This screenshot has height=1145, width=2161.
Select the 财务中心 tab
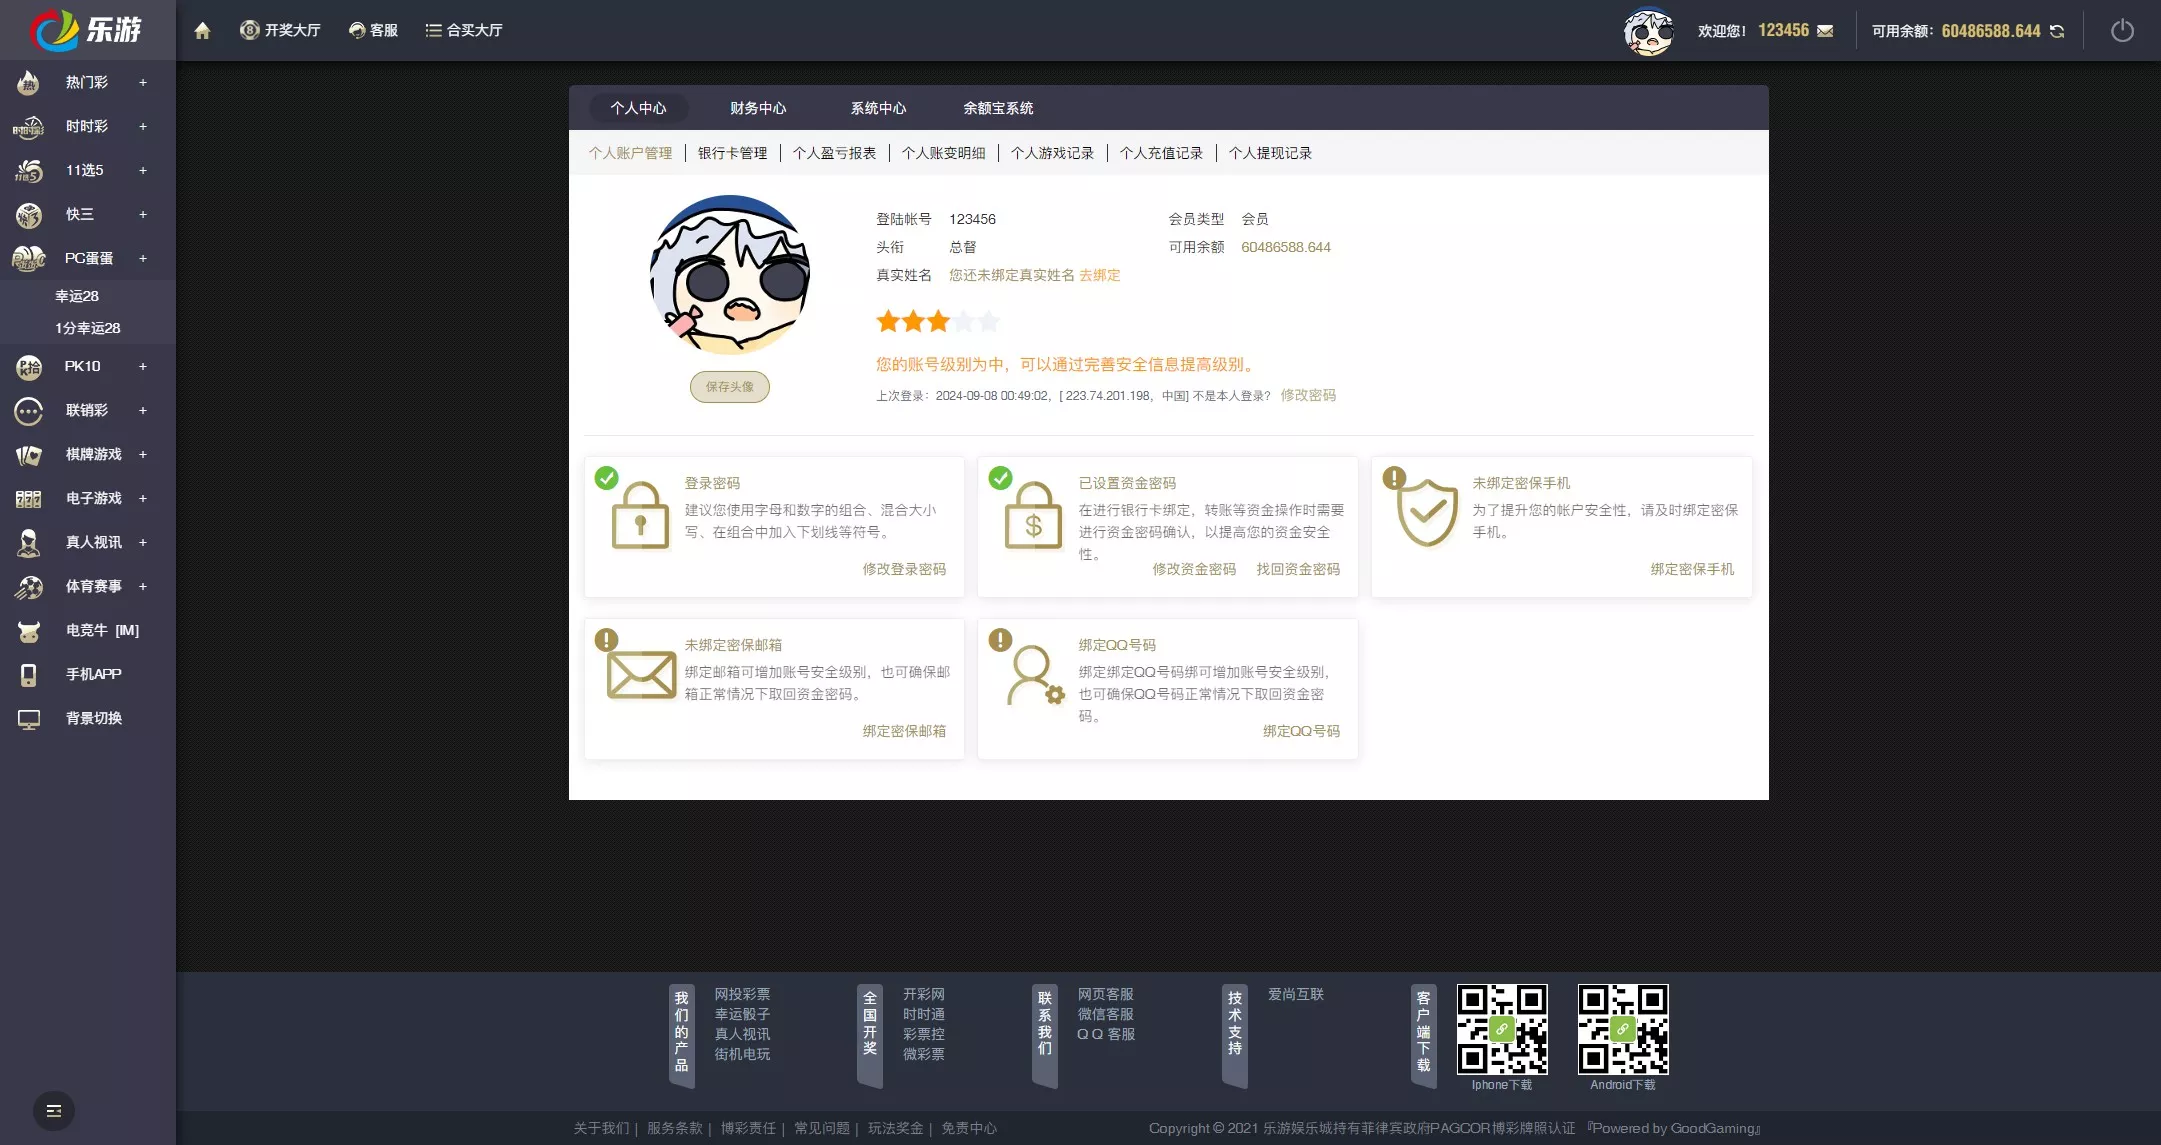pyautogui.click(x=757, y=107)
